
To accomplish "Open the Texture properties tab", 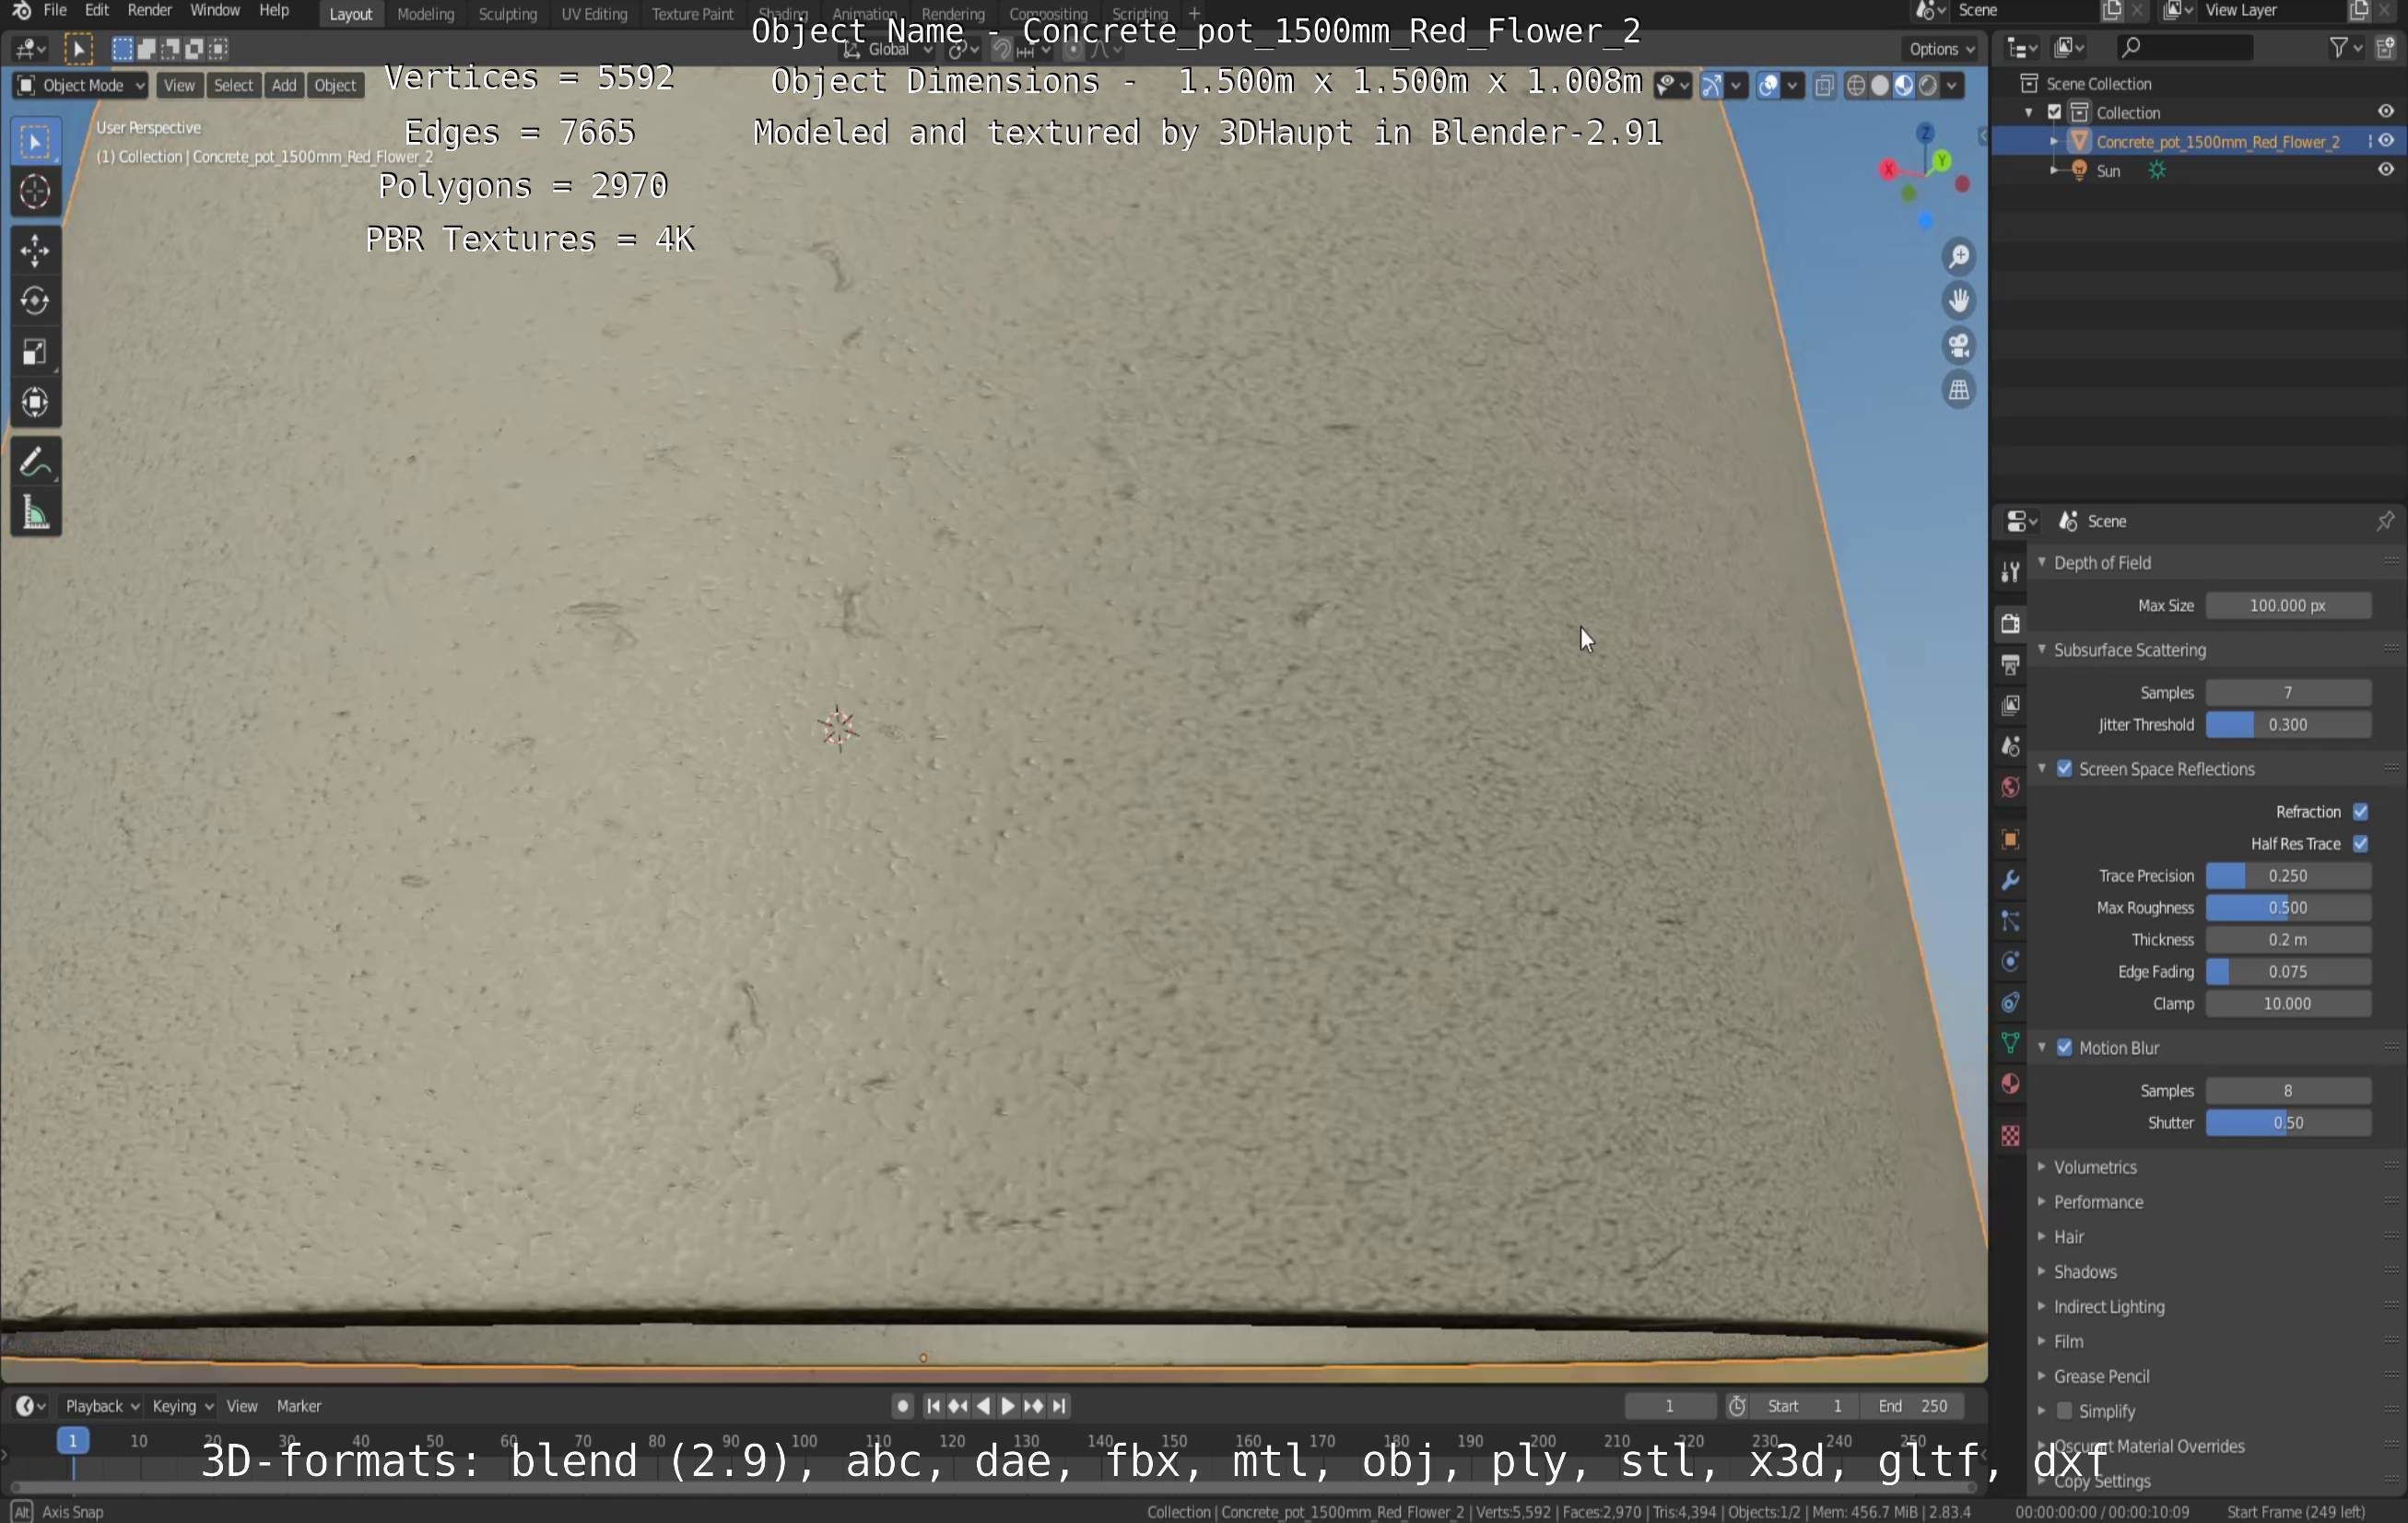I will pos(2010,1135).
